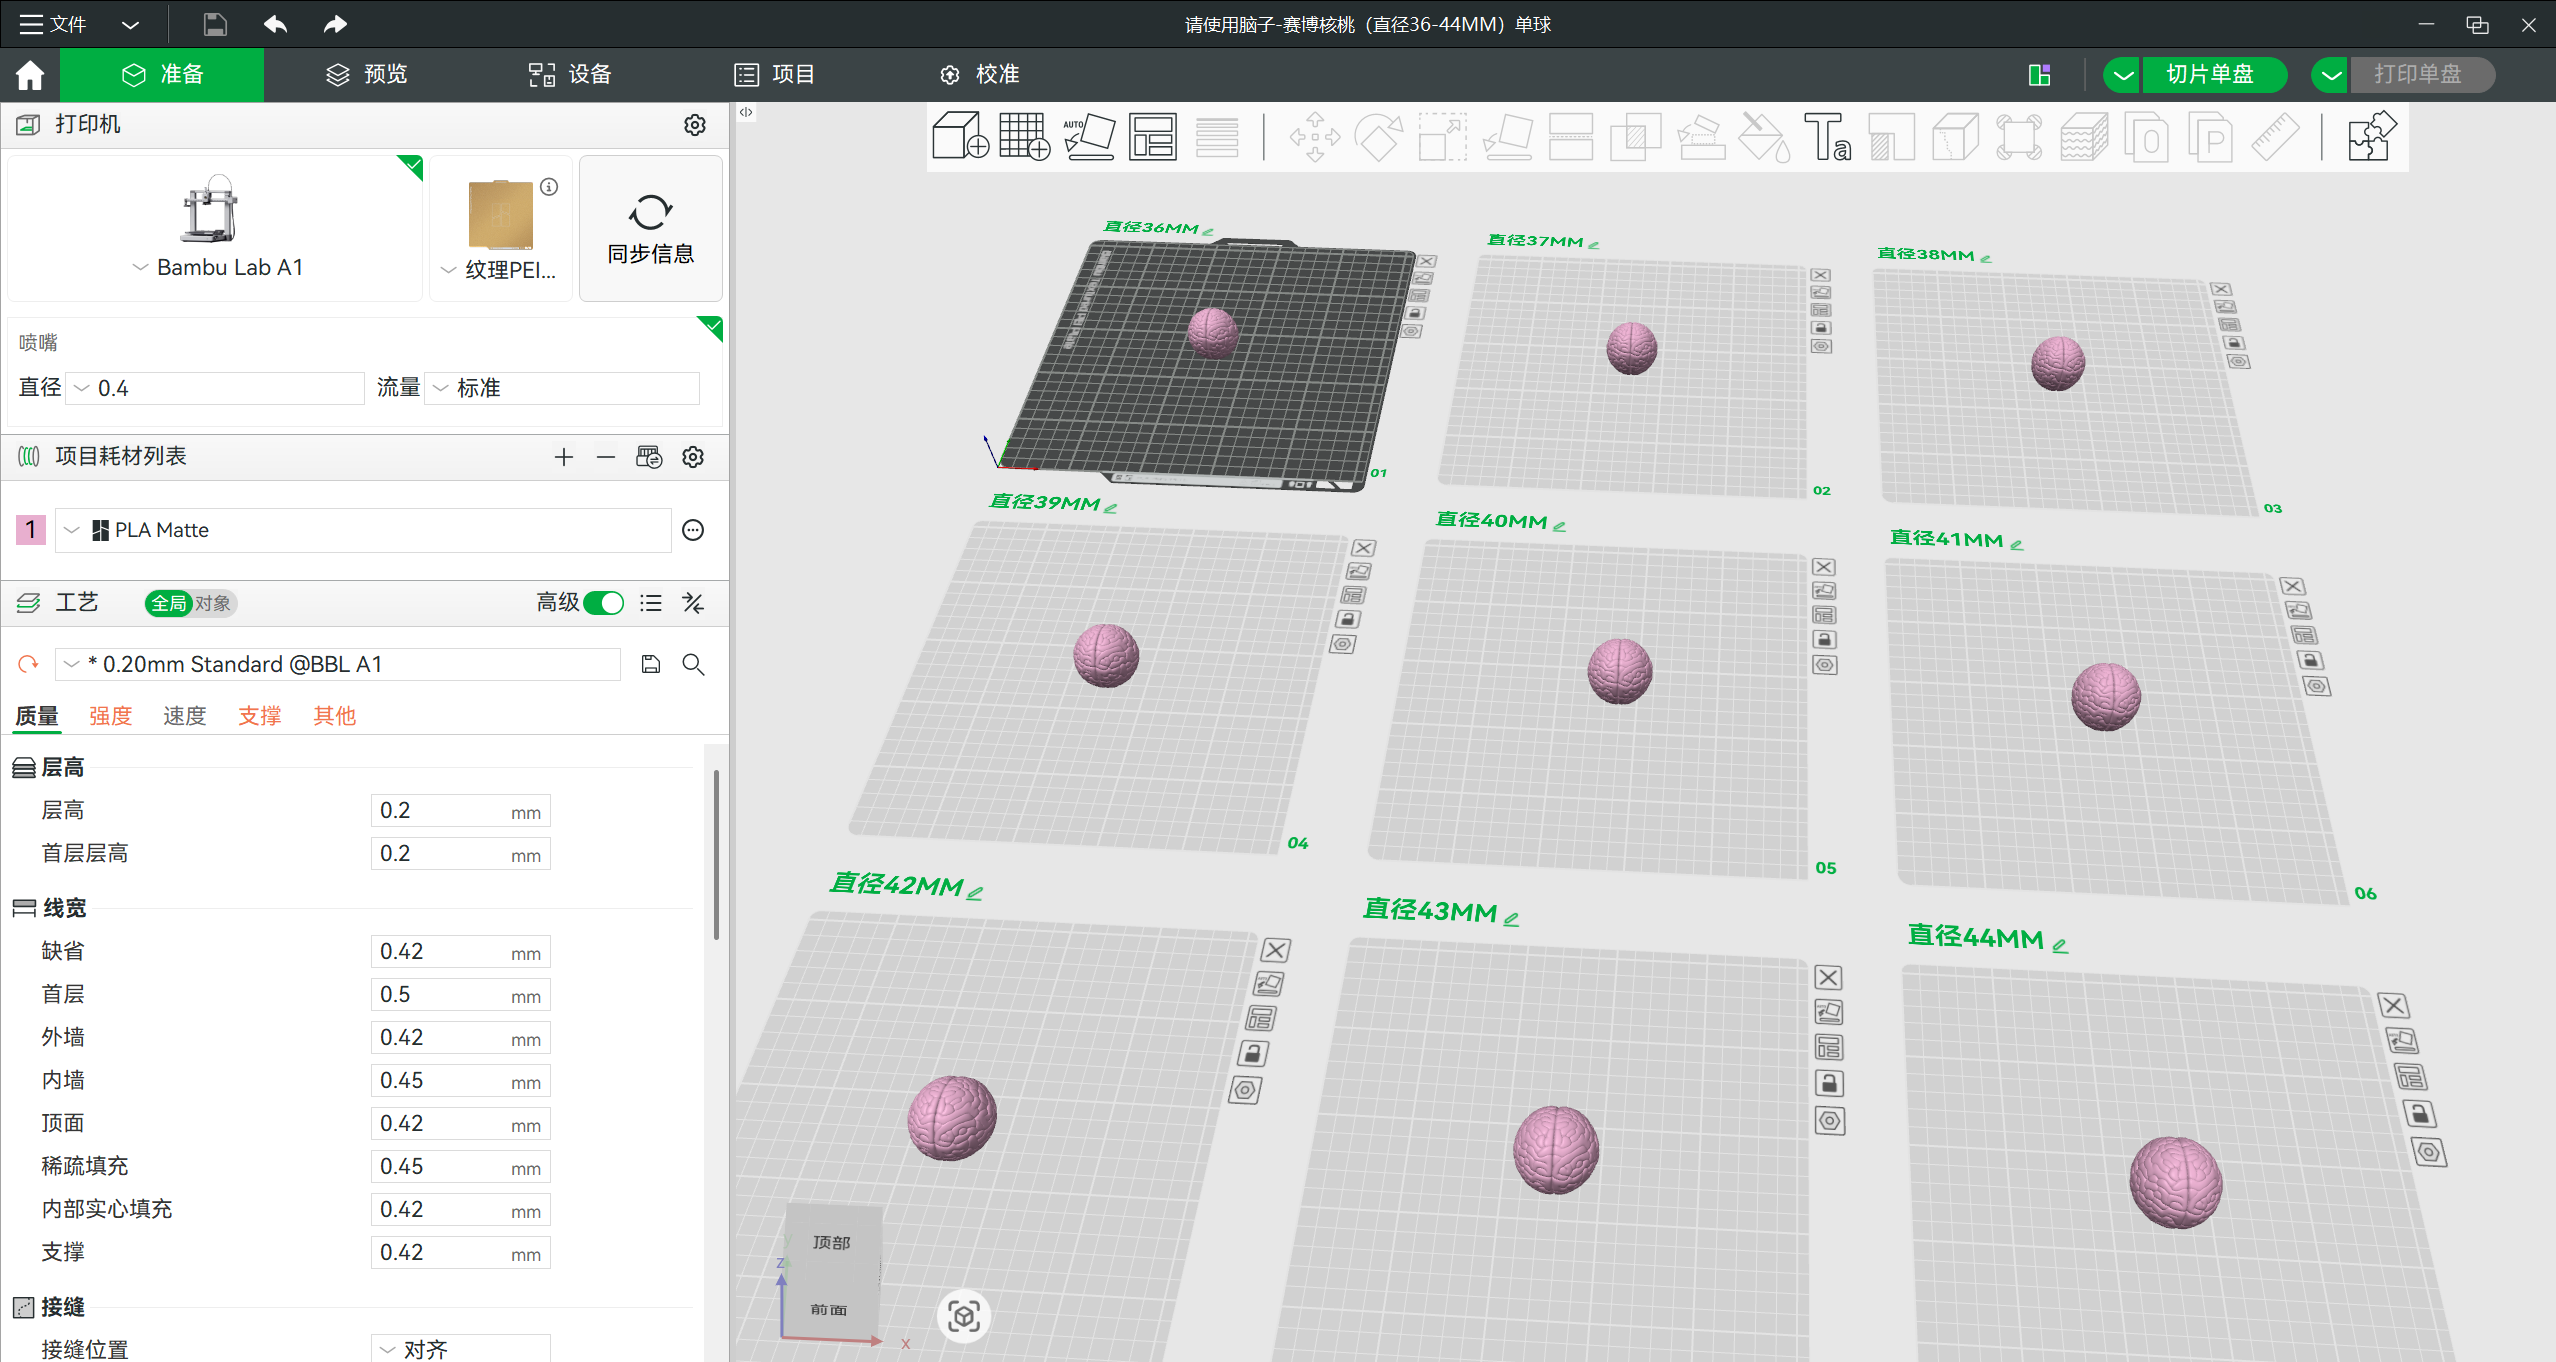Screen dimensions: 2556x1362
Task: Open the 强度 strength settings tab
Action: pos(110,716)
